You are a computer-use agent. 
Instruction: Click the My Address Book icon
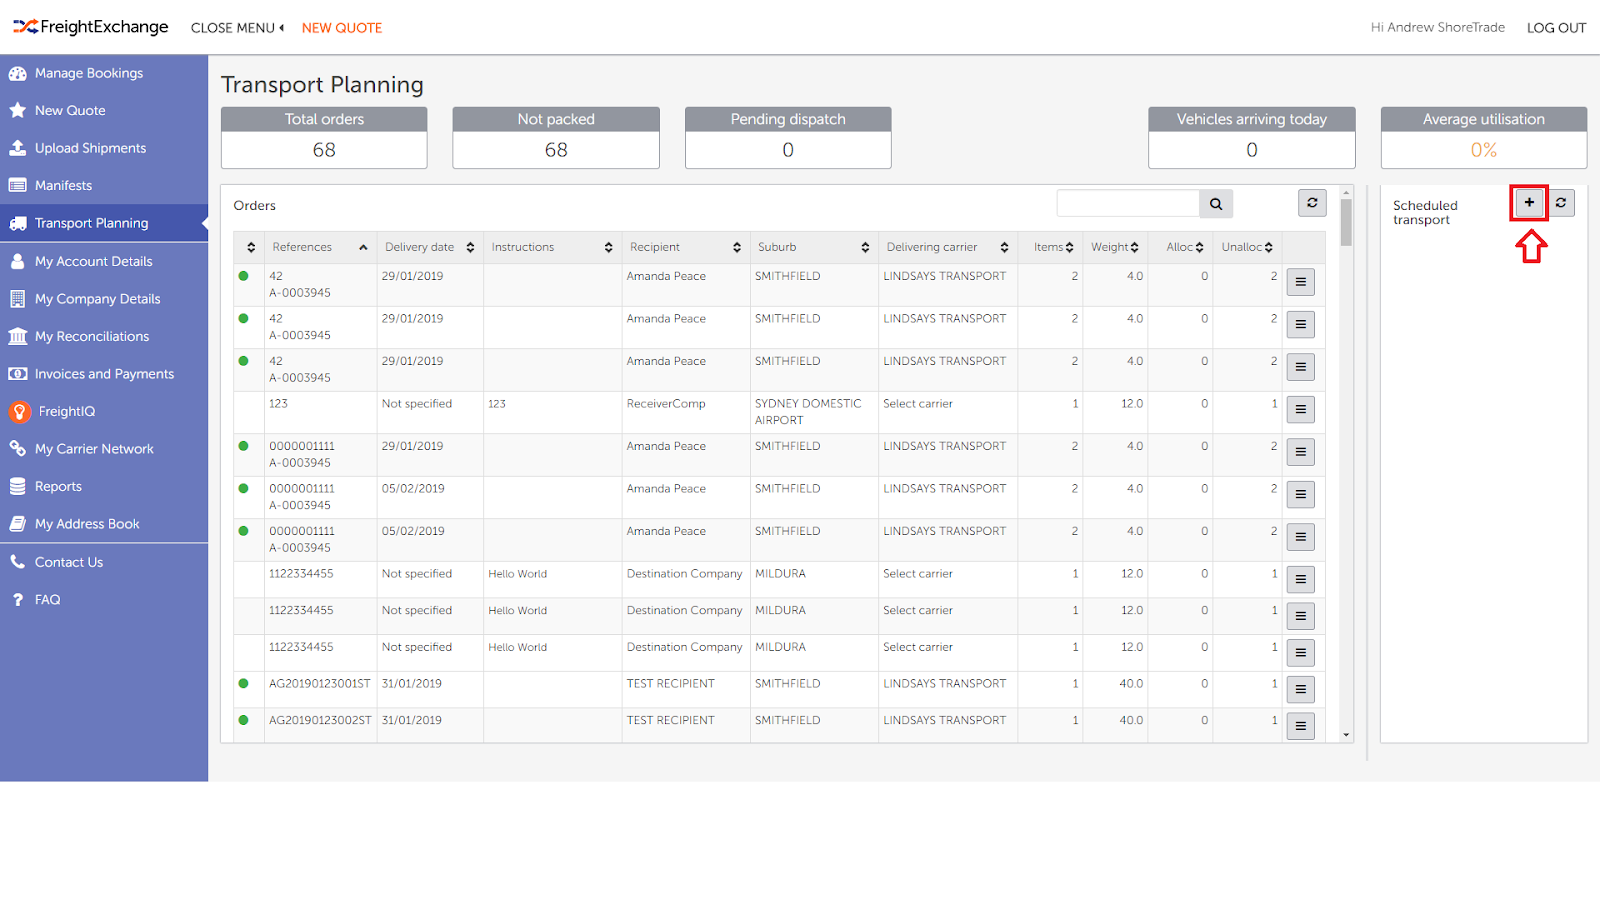tap(17, 524)
